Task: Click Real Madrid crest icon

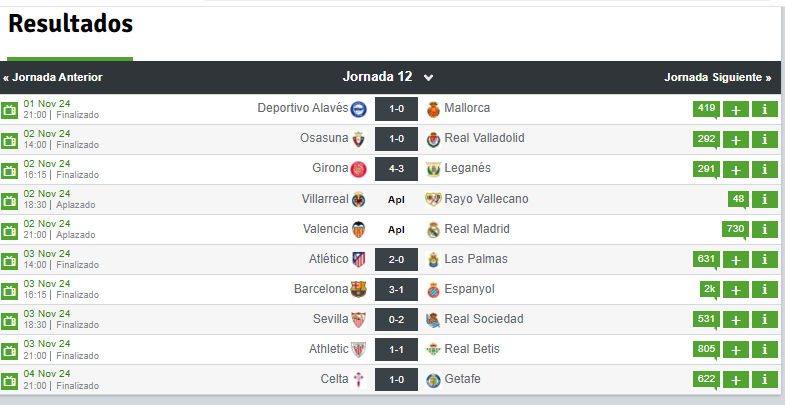Action: pos(433,229)
